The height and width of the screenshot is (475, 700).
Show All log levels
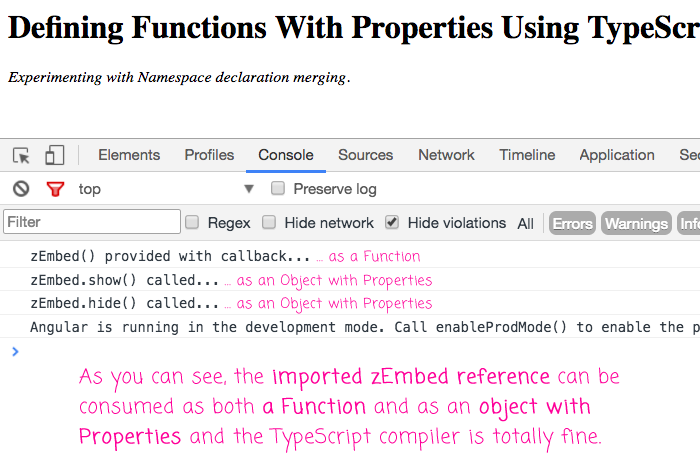tap(525, 224)
